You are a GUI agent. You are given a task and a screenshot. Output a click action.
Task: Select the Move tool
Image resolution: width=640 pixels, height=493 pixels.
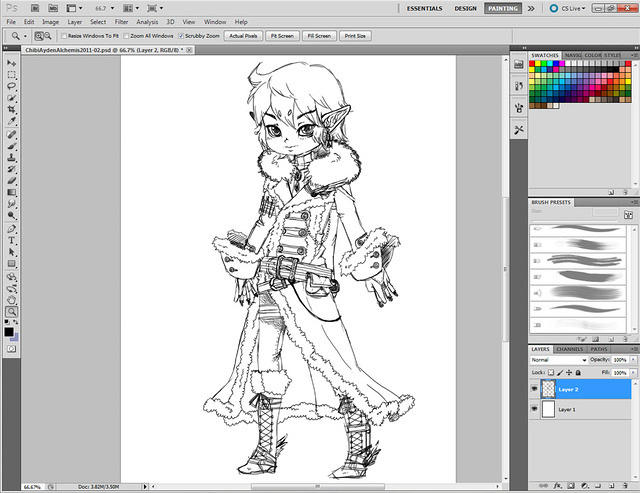pos(11,63)
